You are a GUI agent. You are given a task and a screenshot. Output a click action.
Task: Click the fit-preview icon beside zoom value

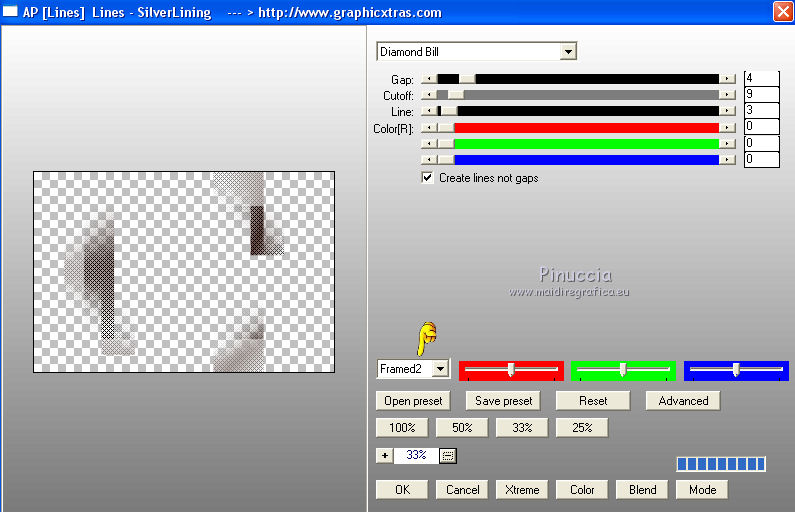coord(448,456)
